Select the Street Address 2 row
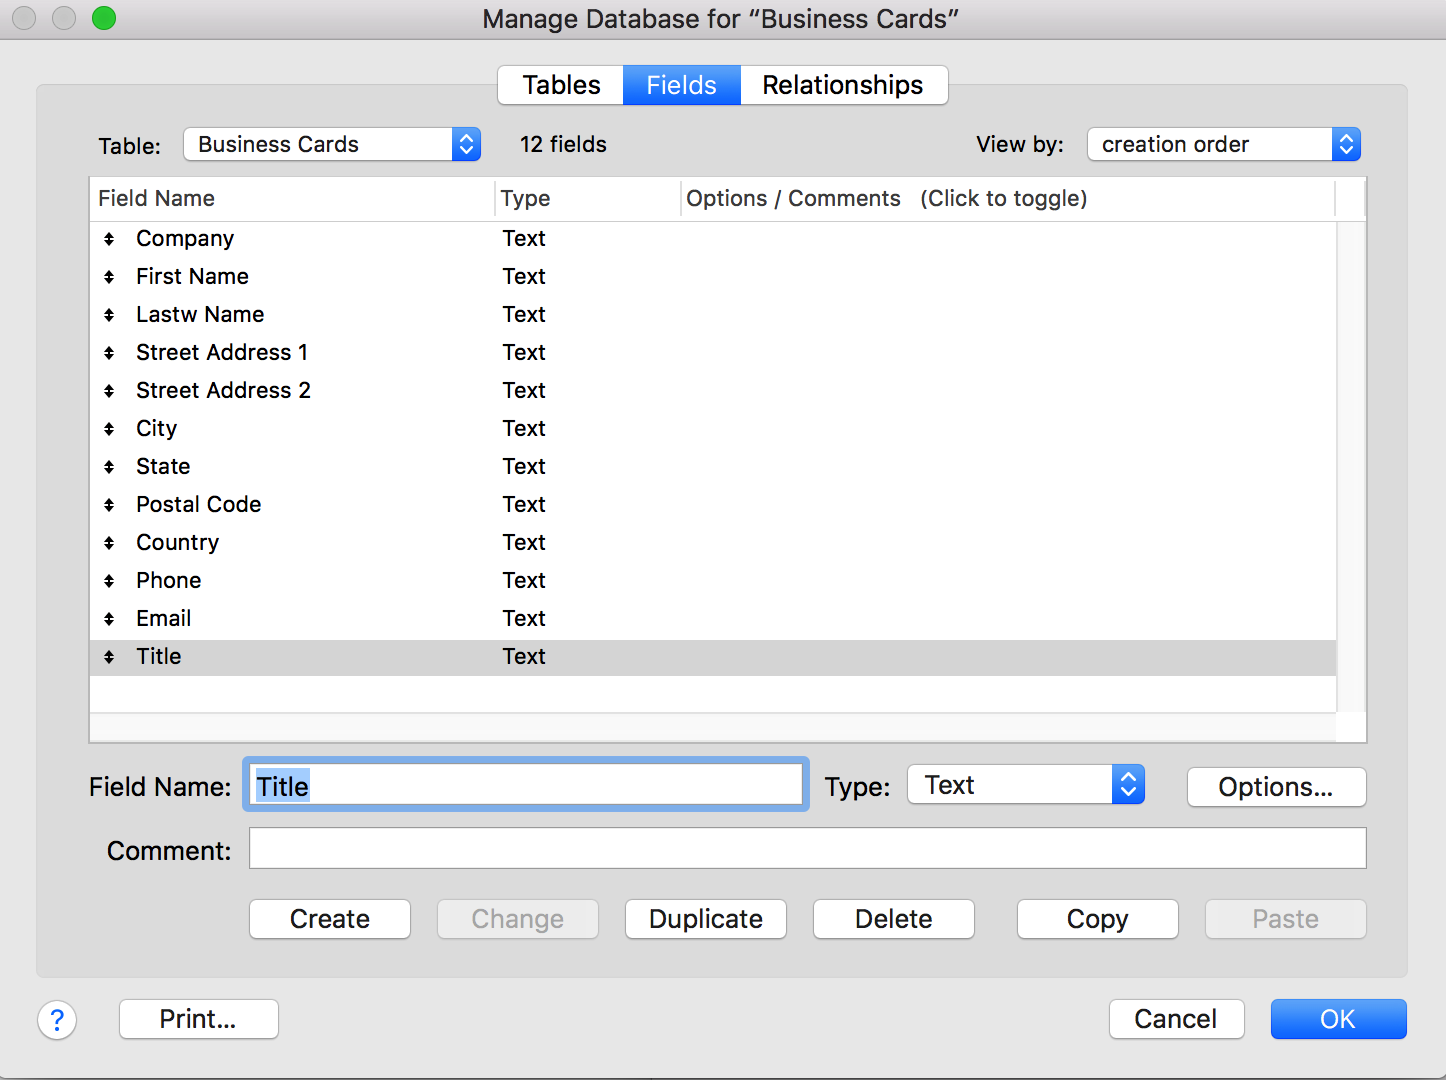Image resolution: width=1446 pixels, height=1080 pixels. 713,391
